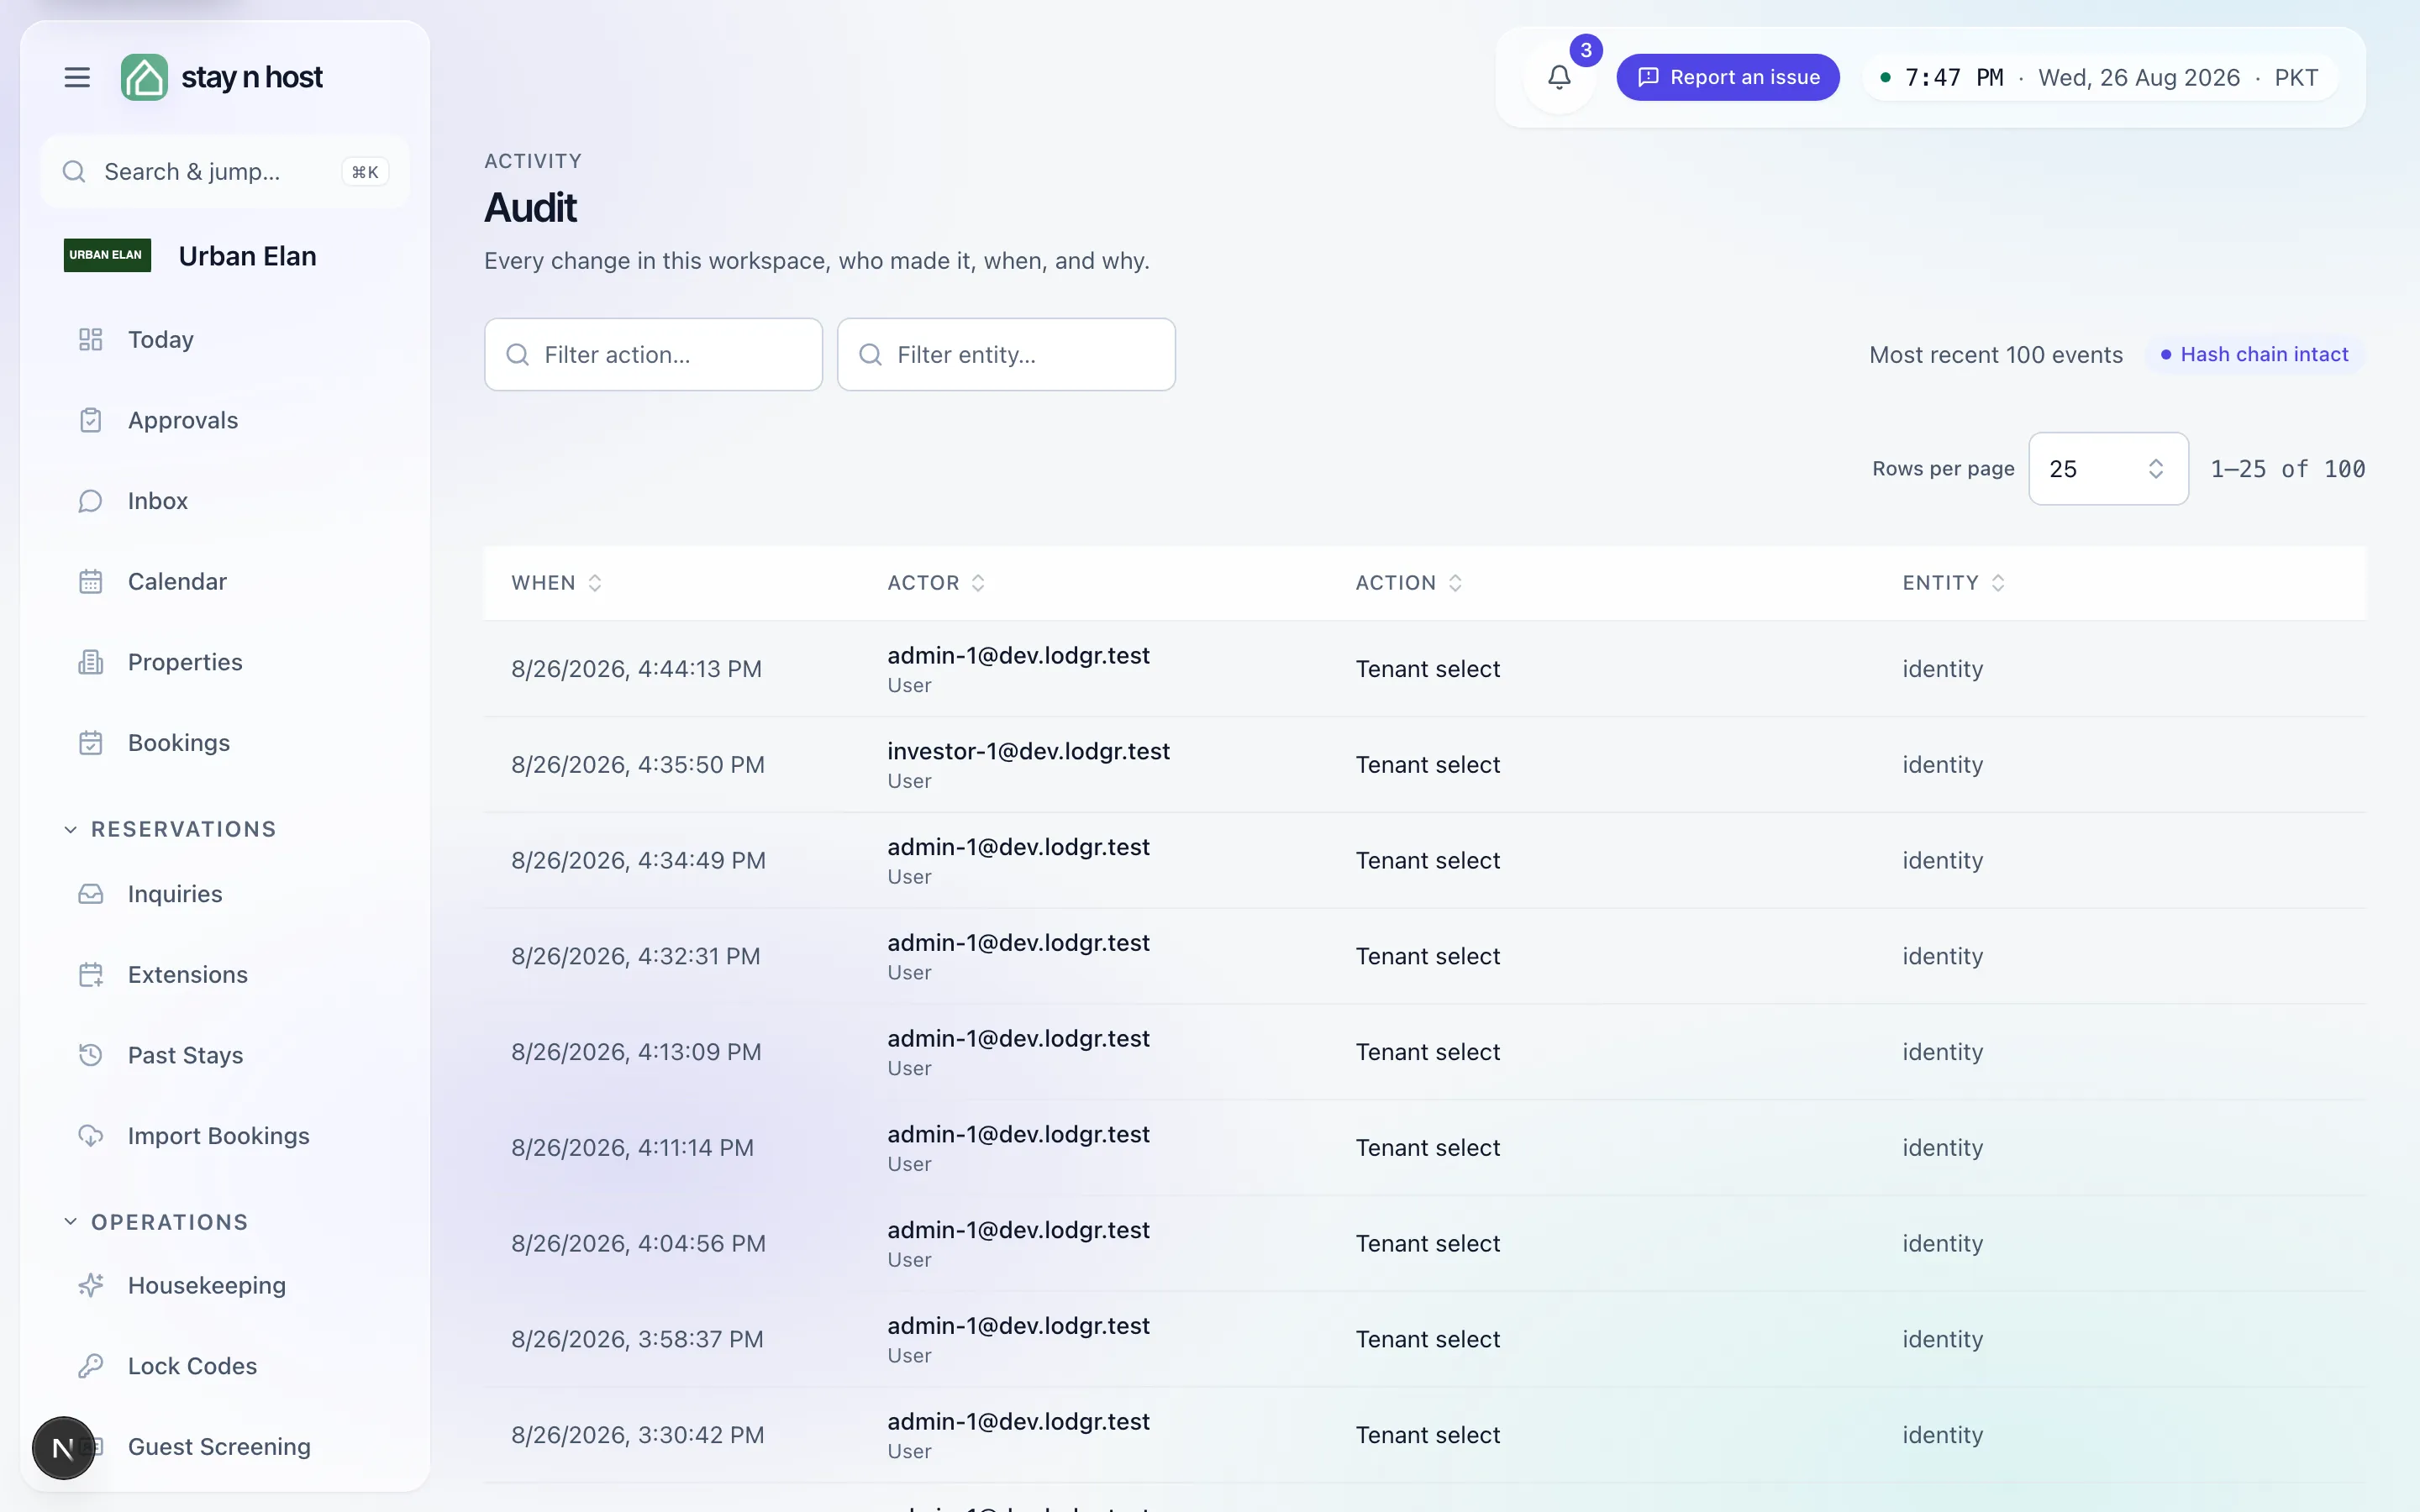
Task: Click the Urban Elan logo badge
Action: point(107,255)
